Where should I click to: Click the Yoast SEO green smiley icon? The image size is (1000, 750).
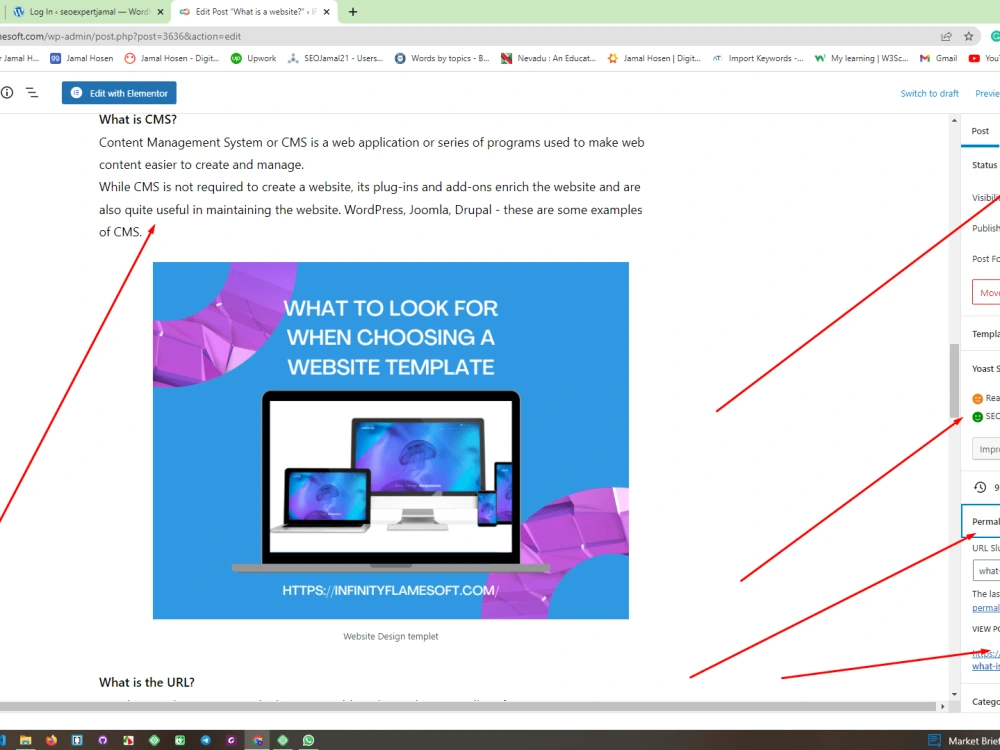[977, 416]
